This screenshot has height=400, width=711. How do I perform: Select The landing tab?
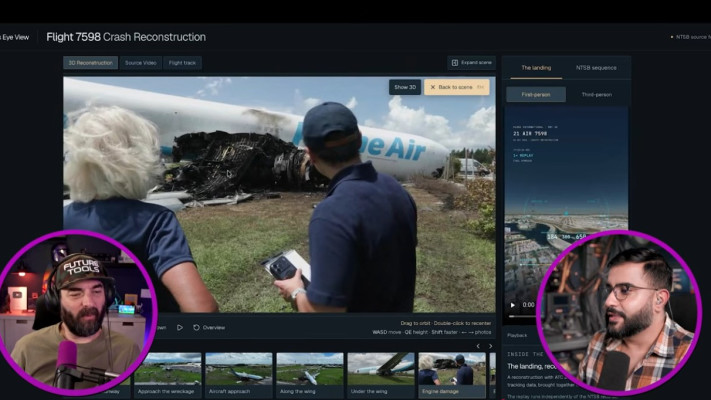tap(536, 68)
